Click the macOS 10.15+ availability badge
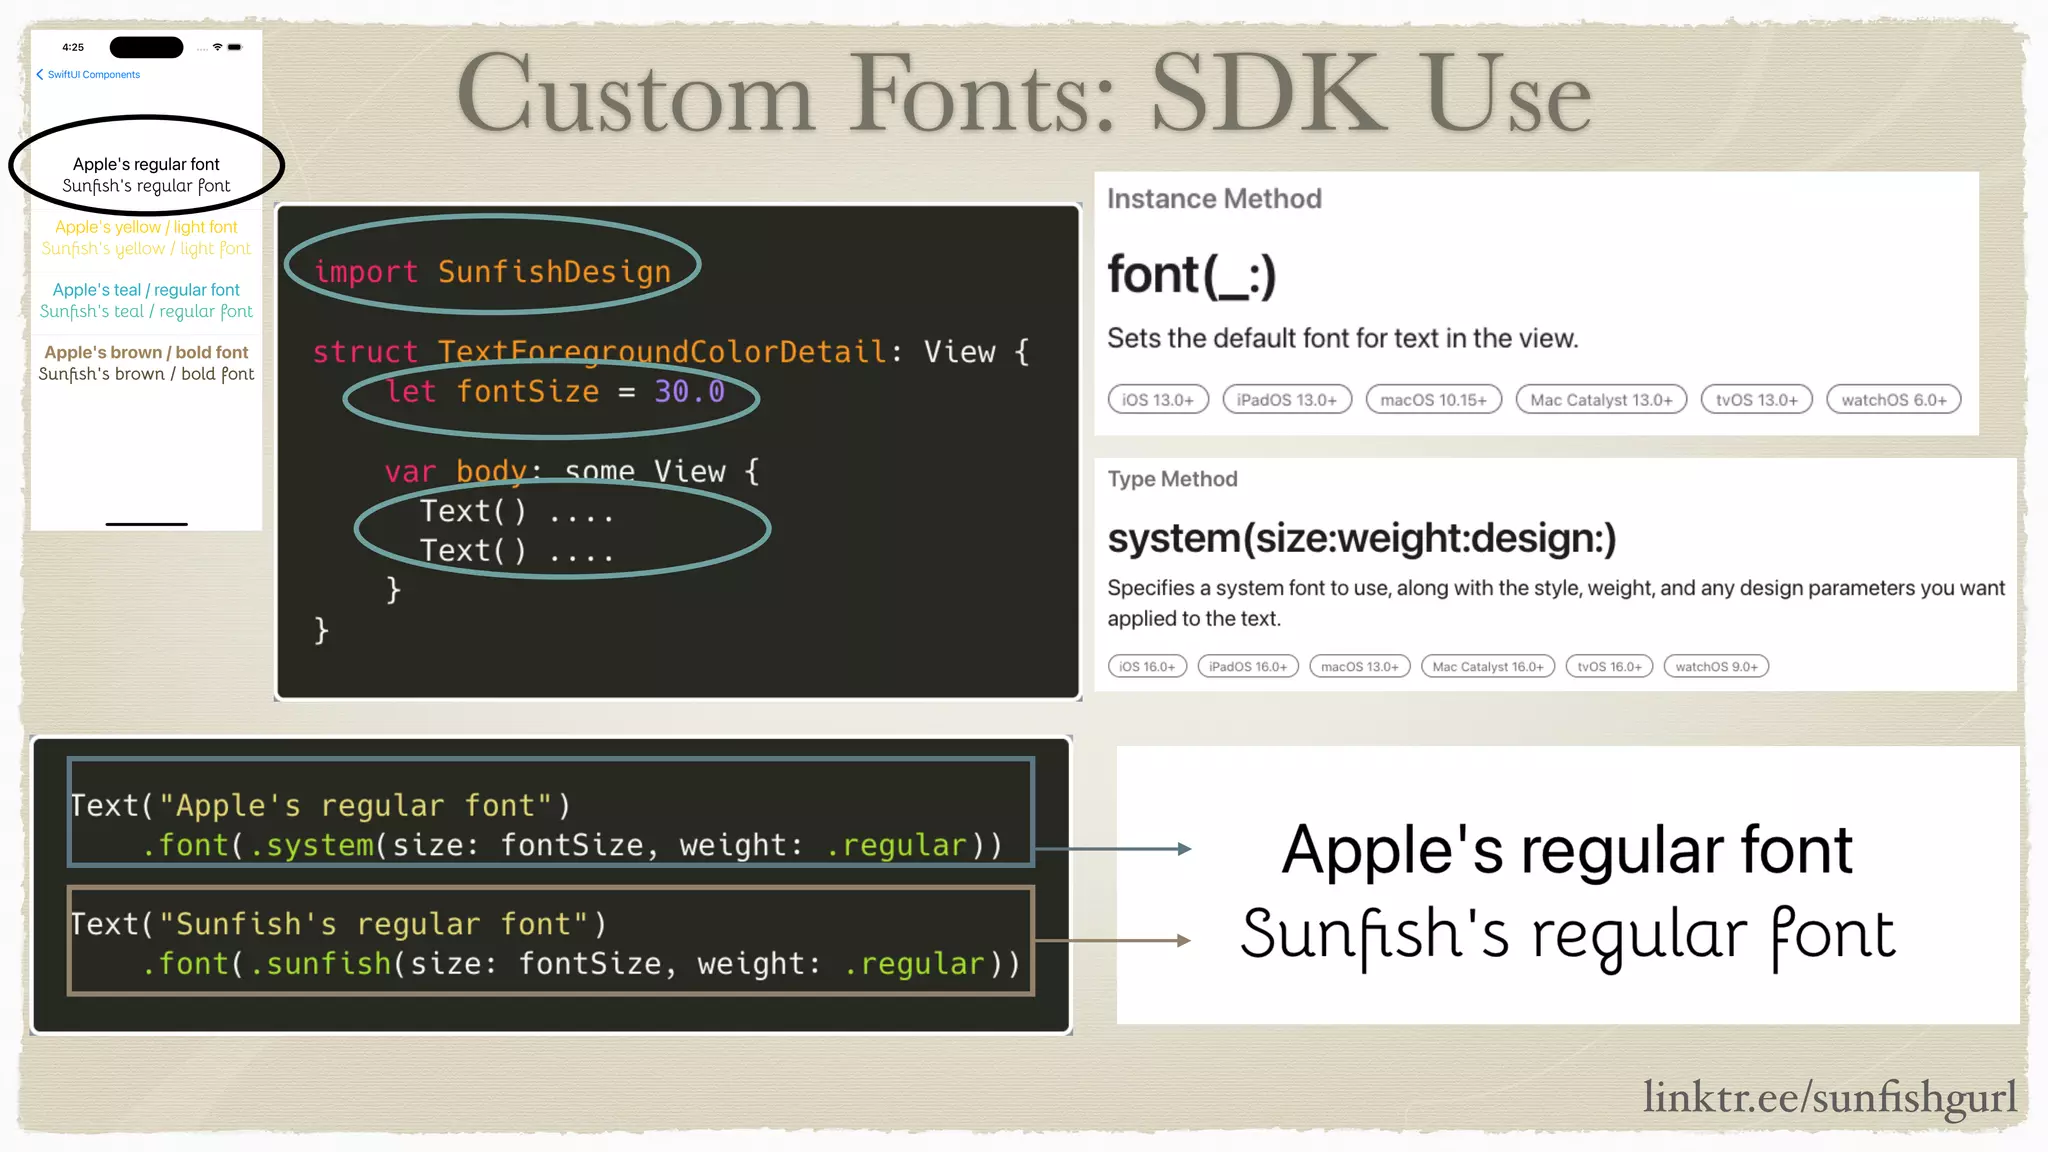The height and width of the screenshot is (1152, 2048). click(x=1434, y=400)
